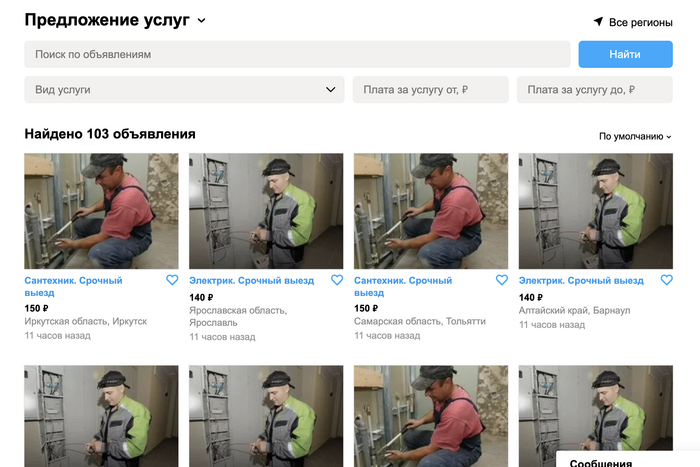Screen dimensions: 700x467
Task: Open the Электрик. Срочный выезд link for Барнаул
Action: tap(581, 281)
